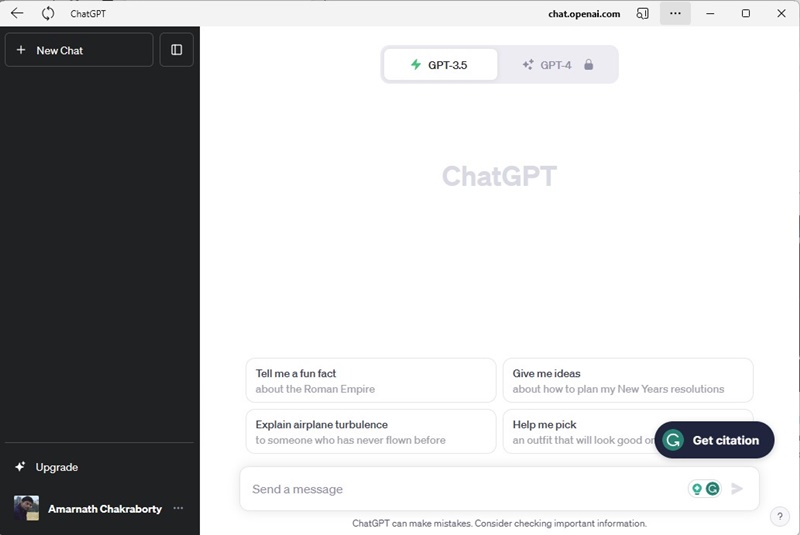The height and width of the screenshot is (535, 800).
Task: Open the cast or app sidebar icon in the title bar
Action: (x=642, y=14)
